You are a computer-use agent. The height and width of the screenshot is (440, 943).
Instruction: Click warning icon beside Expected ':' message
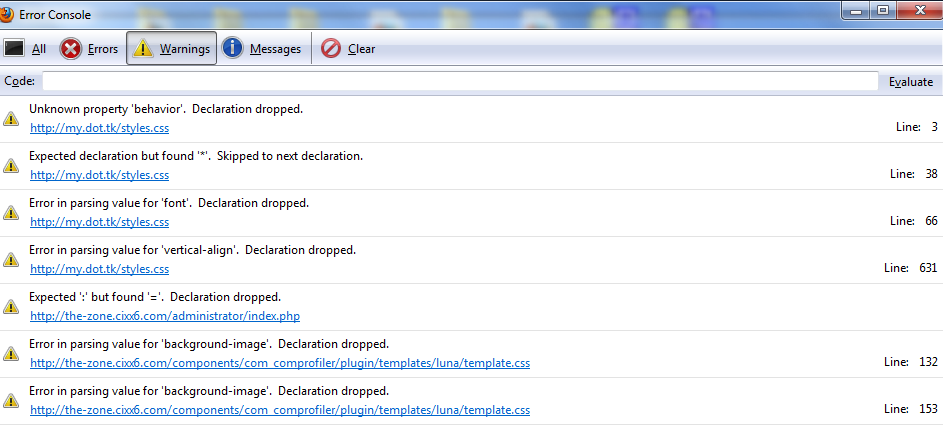11,306
